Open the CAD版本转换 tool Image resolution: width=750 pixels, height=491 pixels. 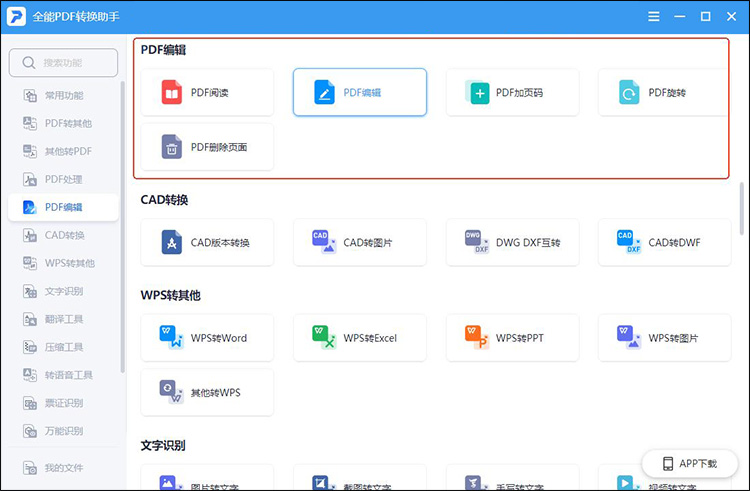[207, 242]
